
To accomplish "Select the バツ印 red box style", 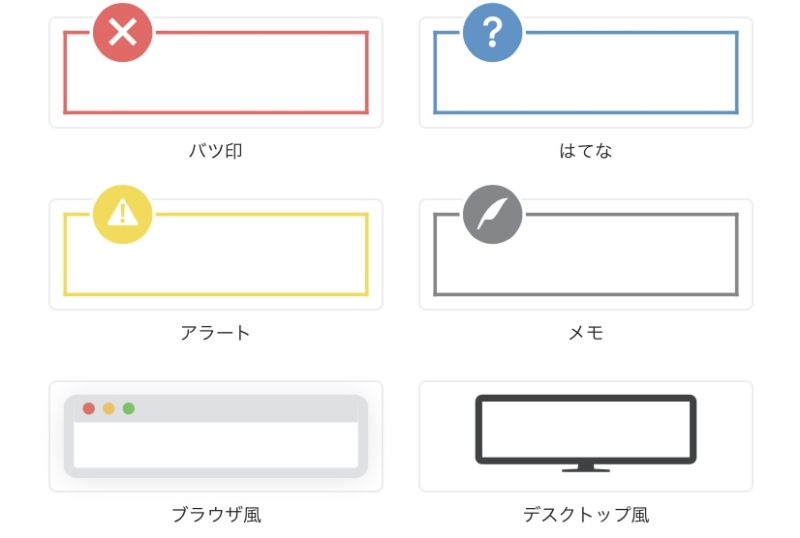I will click(216, 72).
